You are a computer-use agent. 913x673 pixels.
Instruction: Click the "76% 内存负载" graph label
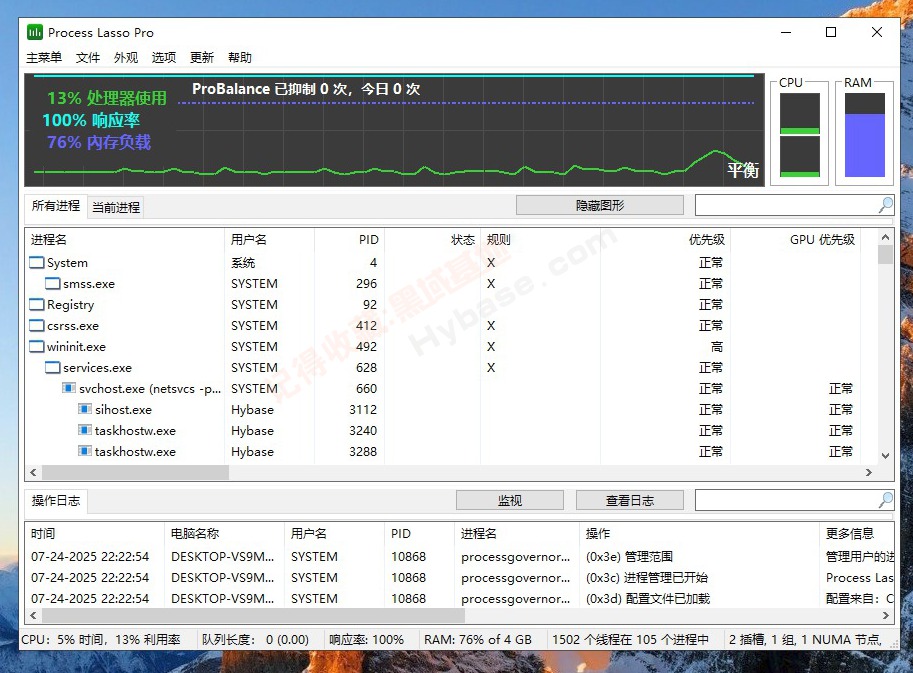tap(98, 142)
